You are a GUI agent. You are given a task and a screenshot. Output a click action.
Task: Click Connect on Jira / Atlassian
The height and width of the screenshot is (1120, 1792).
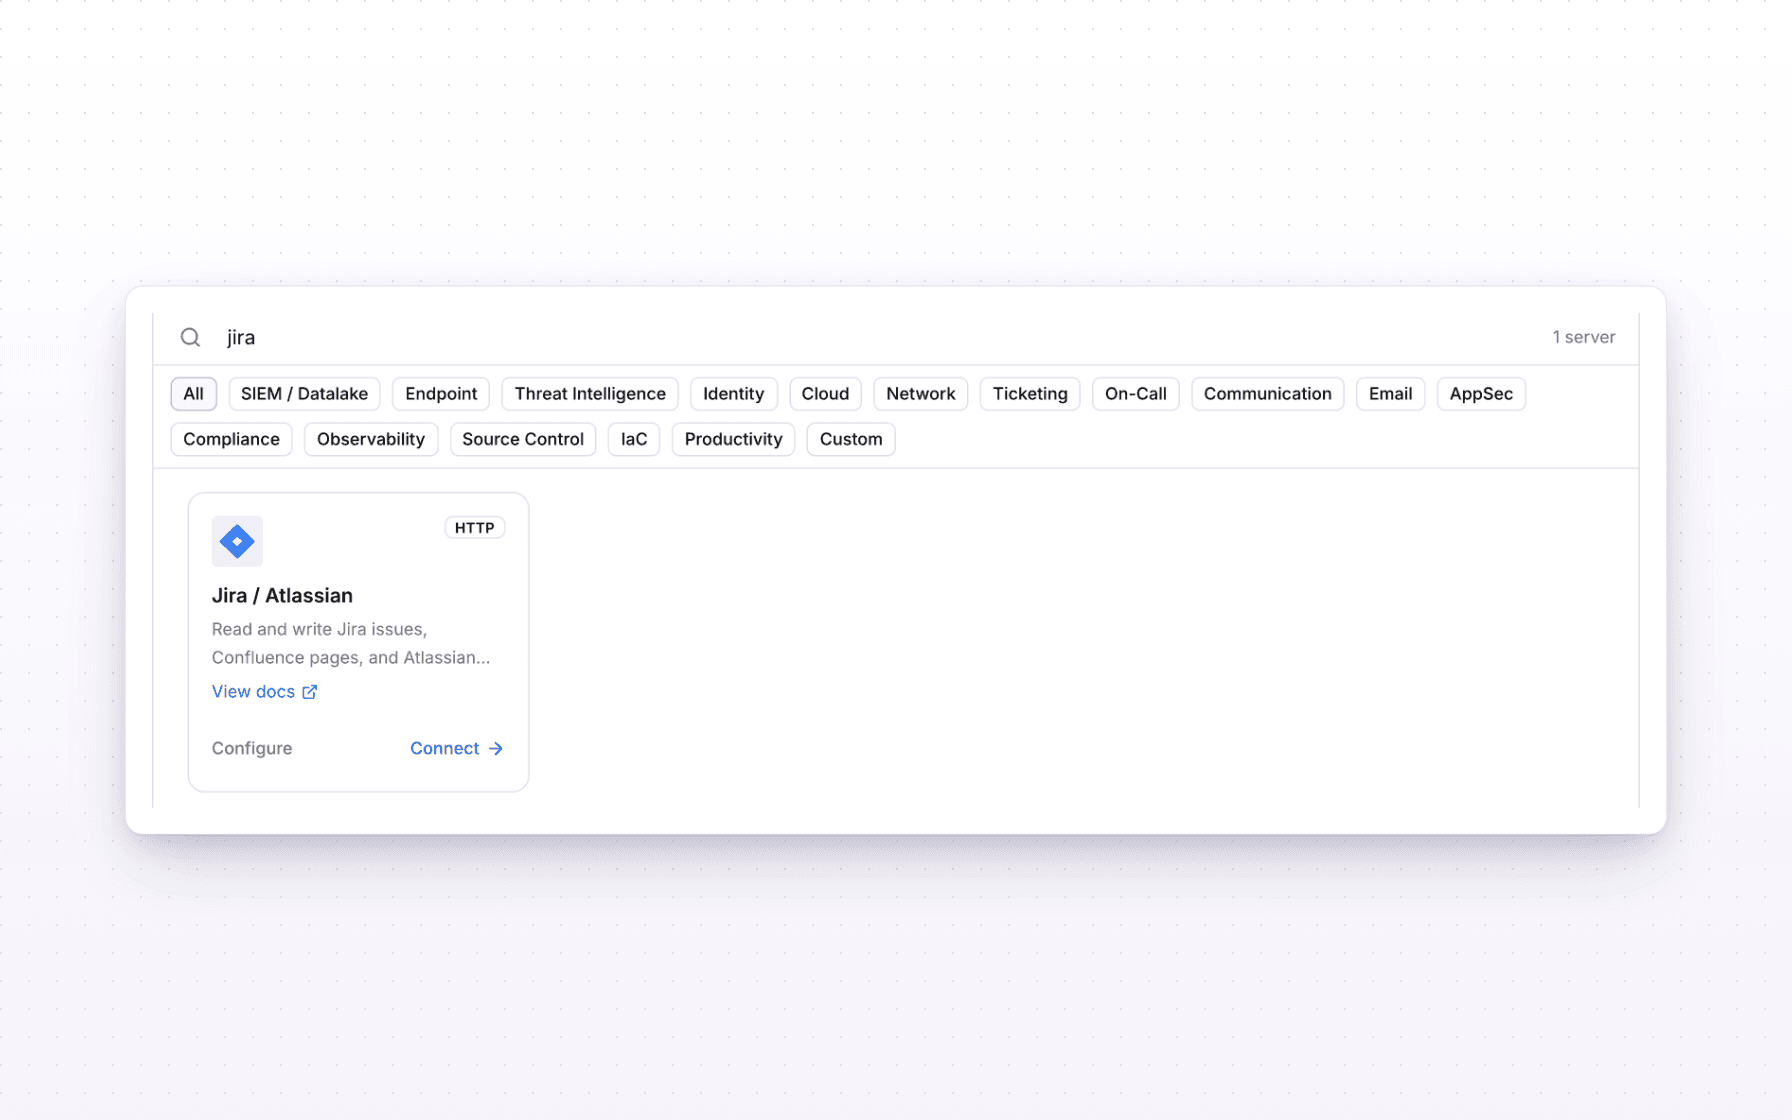pos(456,748)
